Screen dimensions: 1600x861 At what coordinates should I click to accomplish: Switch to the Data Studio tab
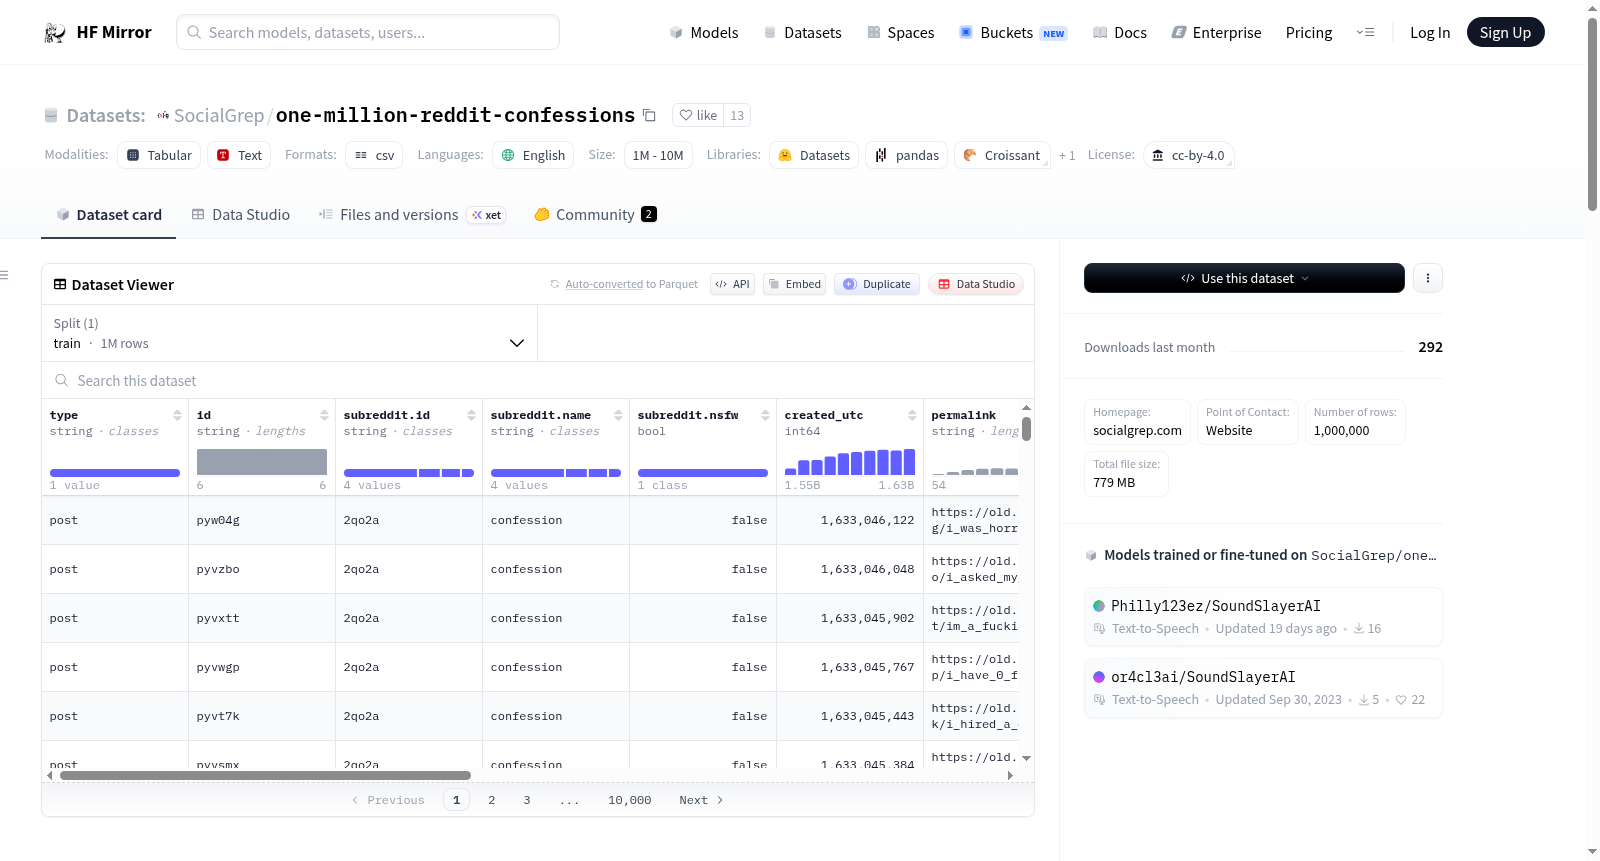pos(241,215)
